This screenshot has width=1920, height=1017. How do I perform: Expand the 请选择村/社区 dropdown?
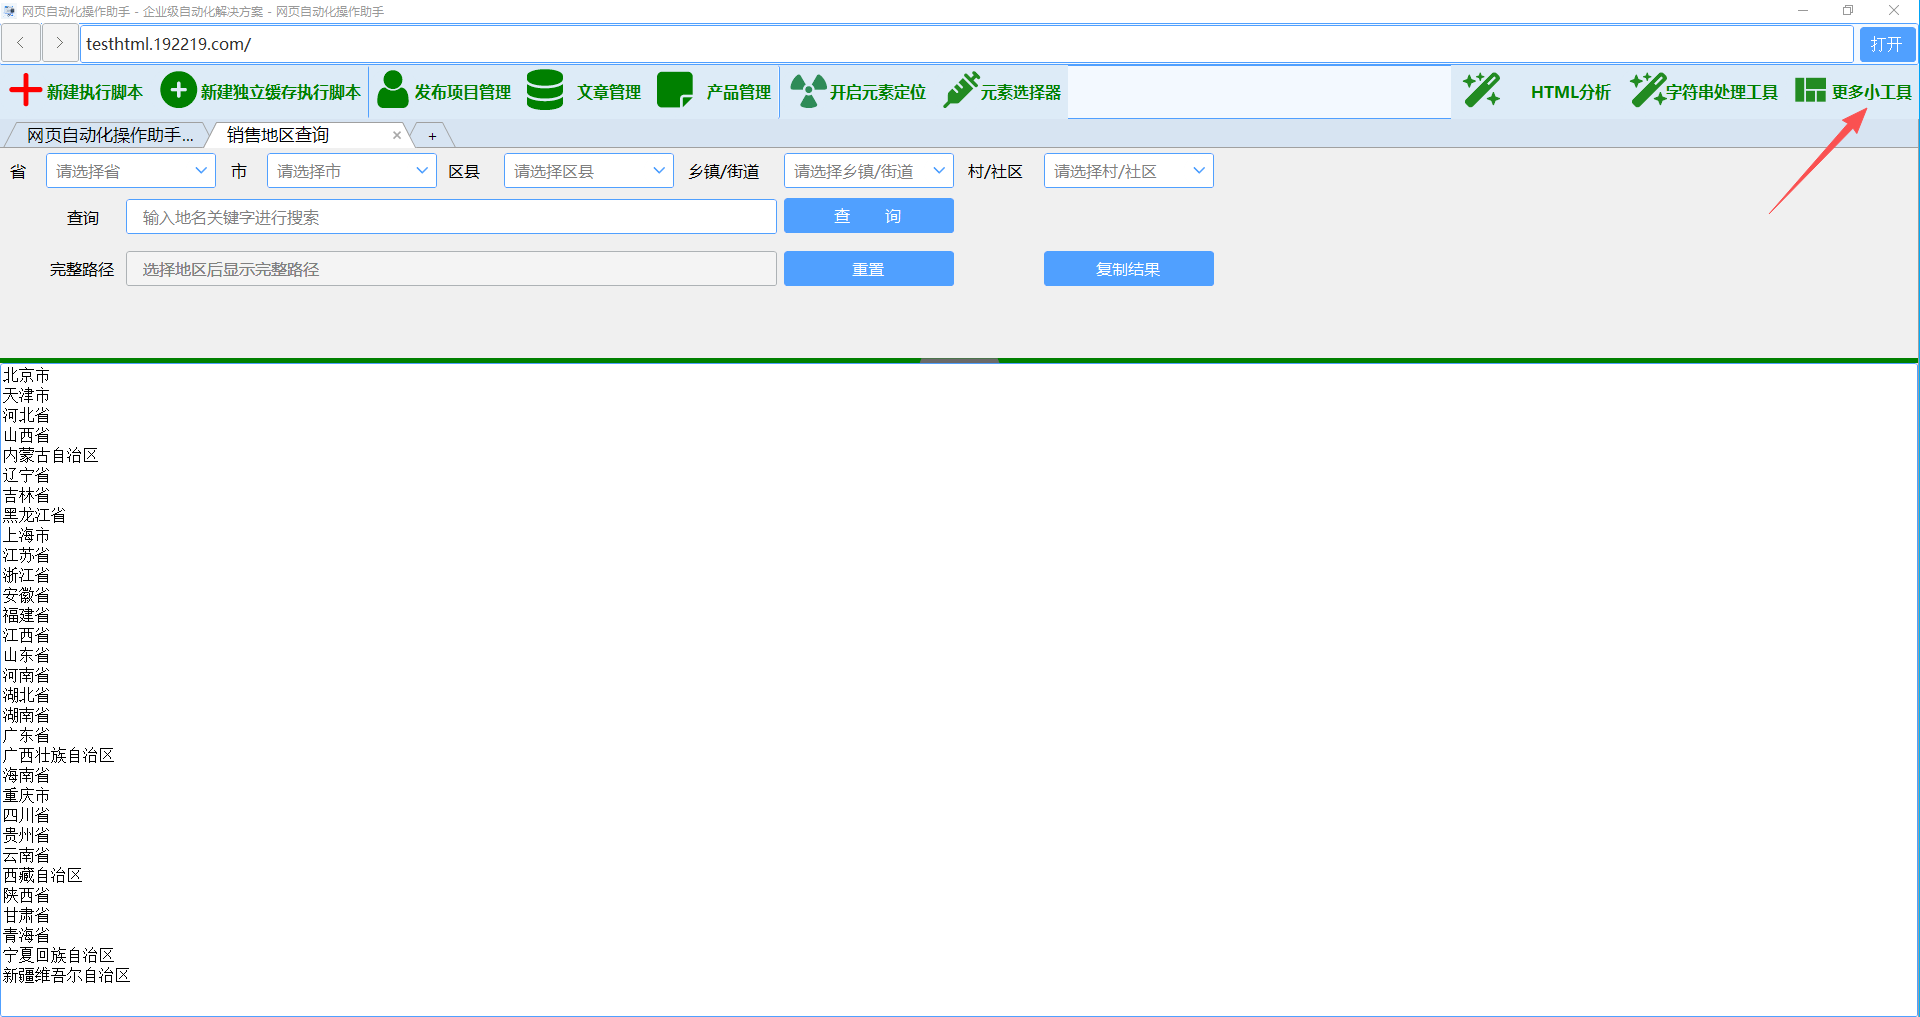click(x=1128, y=171)
